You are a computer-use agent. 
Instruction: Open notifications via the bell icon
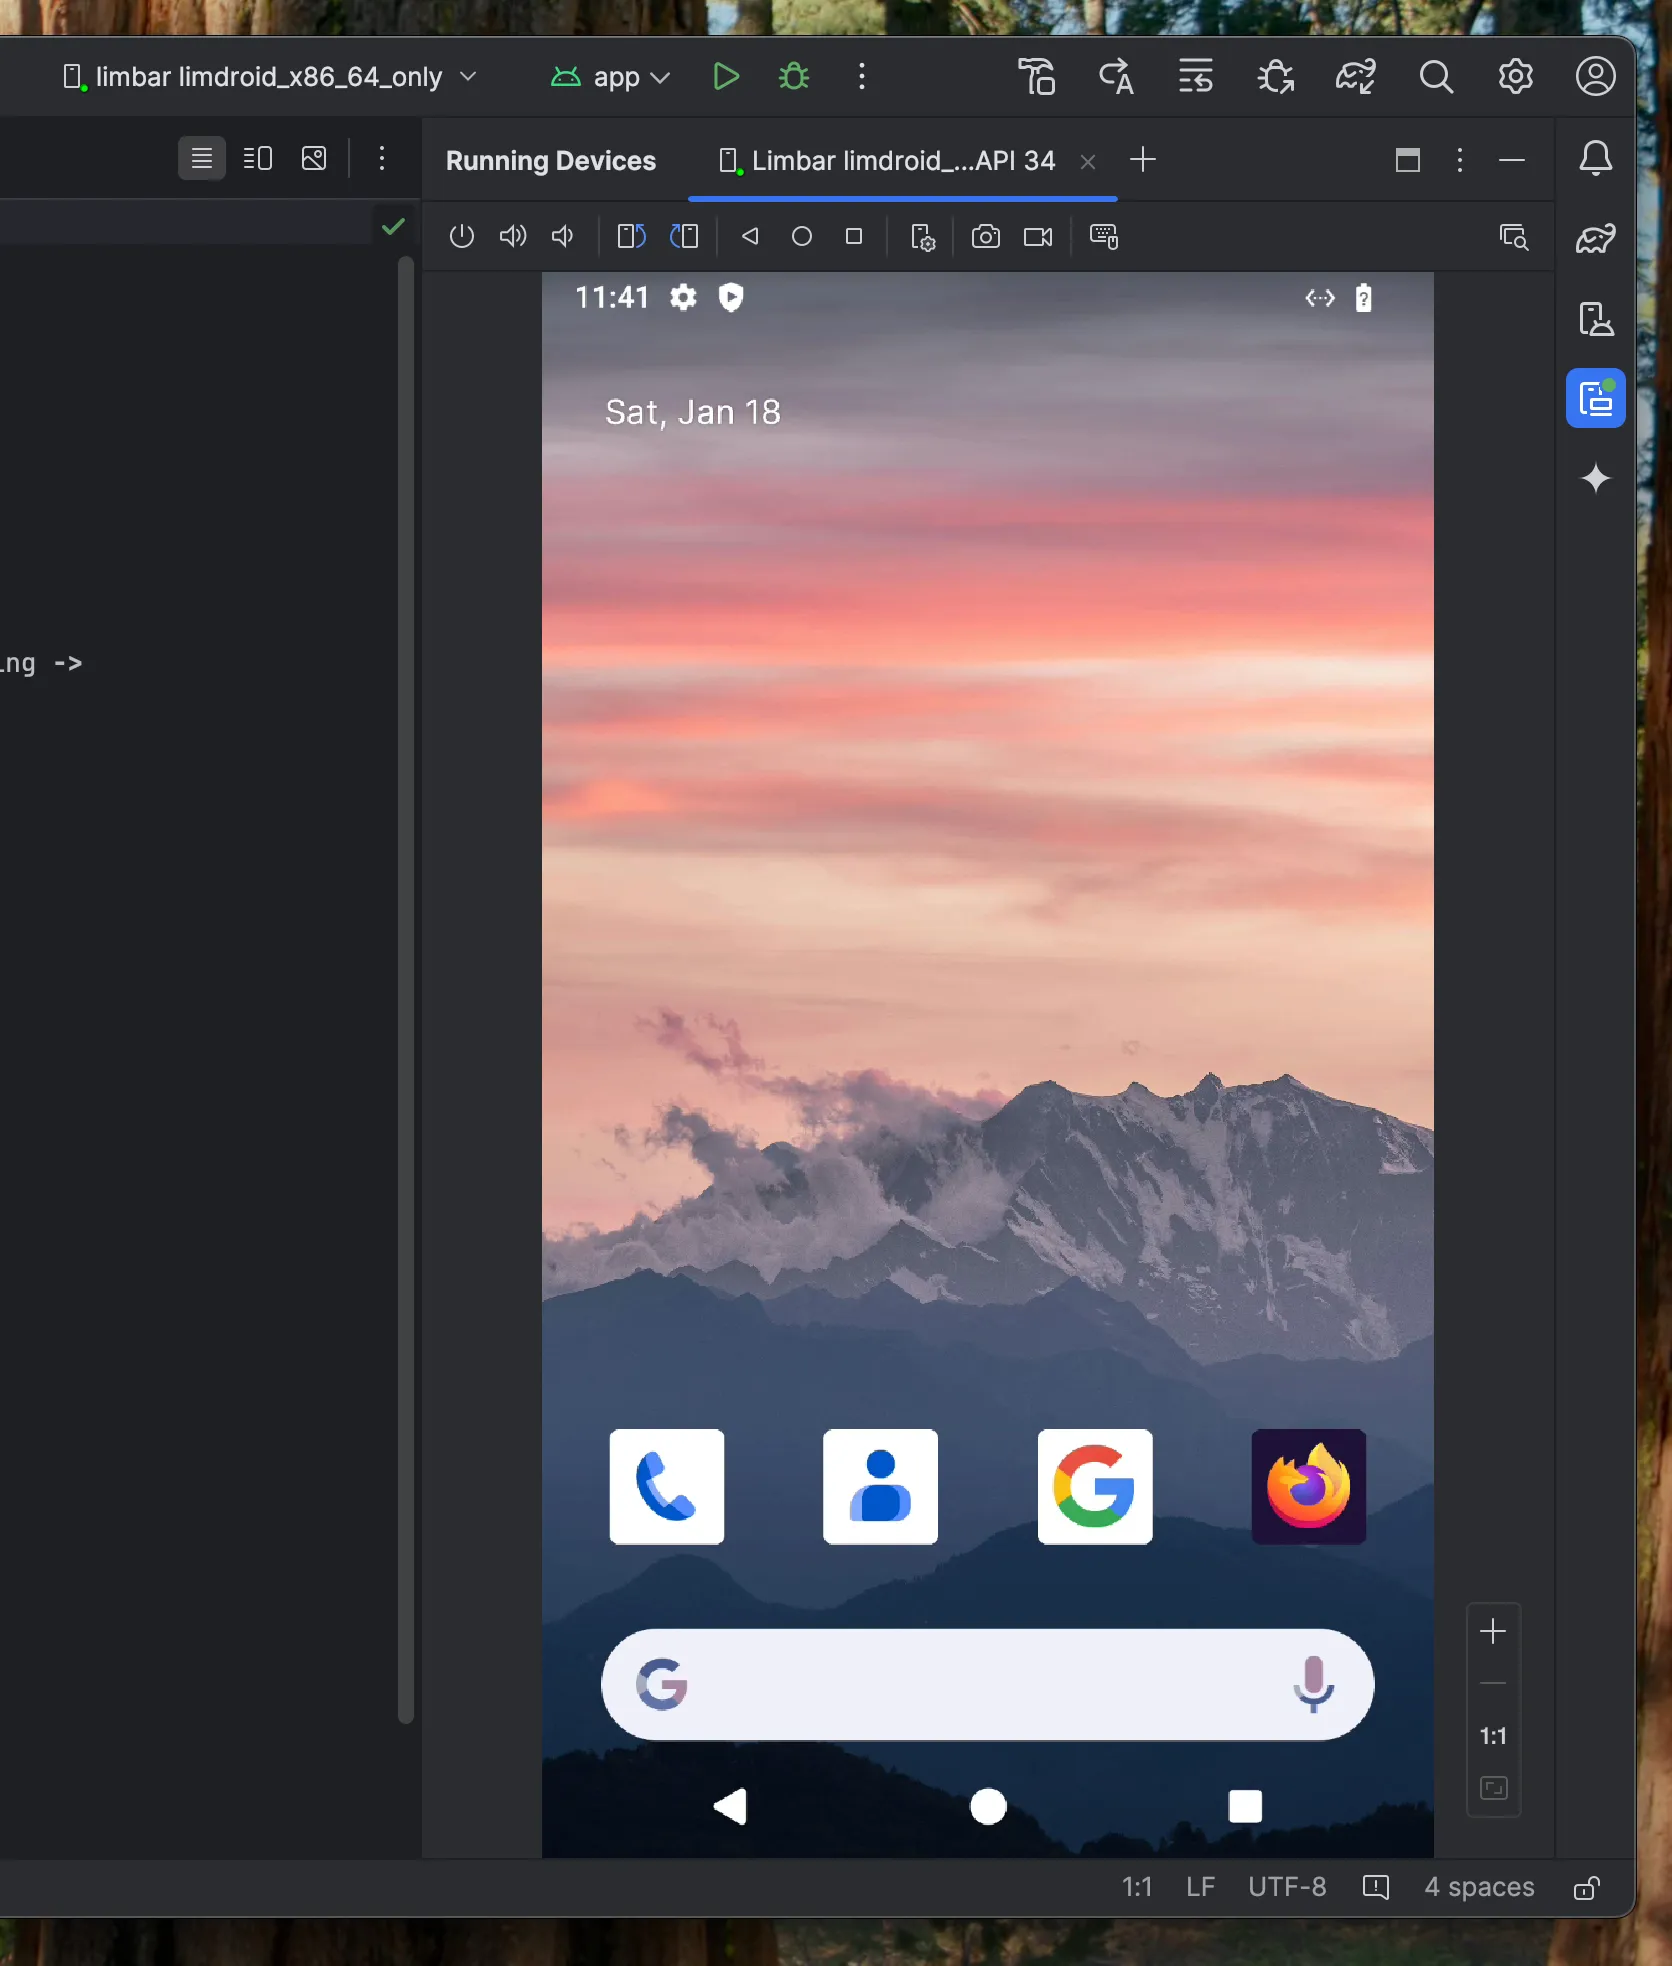(x=1596, y=159)
